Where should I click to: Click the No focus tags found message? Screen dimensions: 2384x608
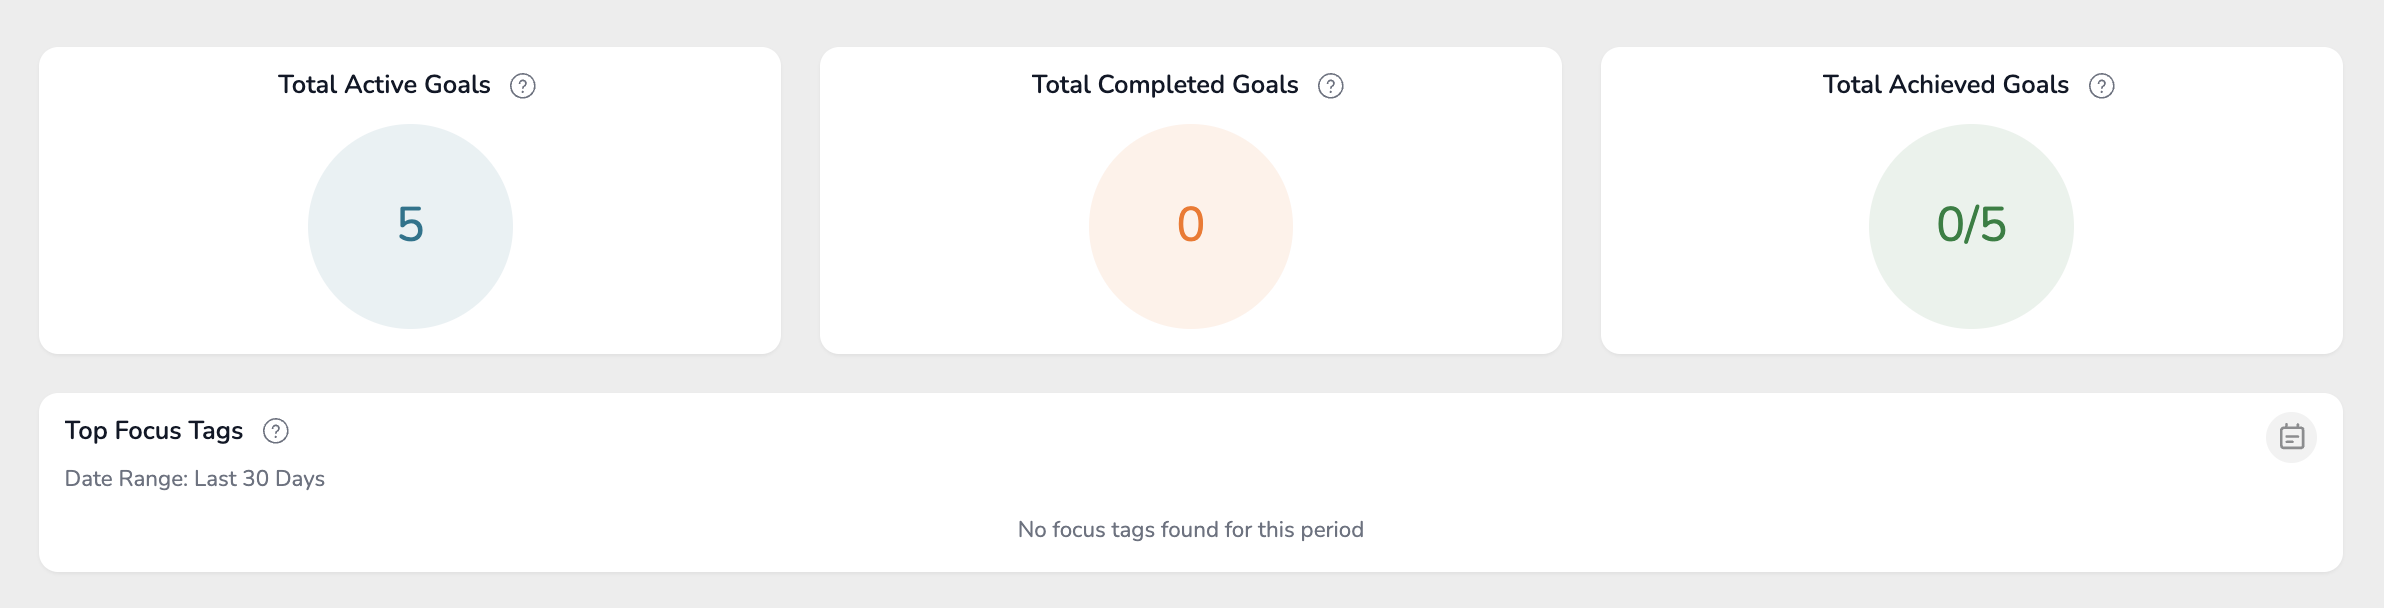(1190, 530)
